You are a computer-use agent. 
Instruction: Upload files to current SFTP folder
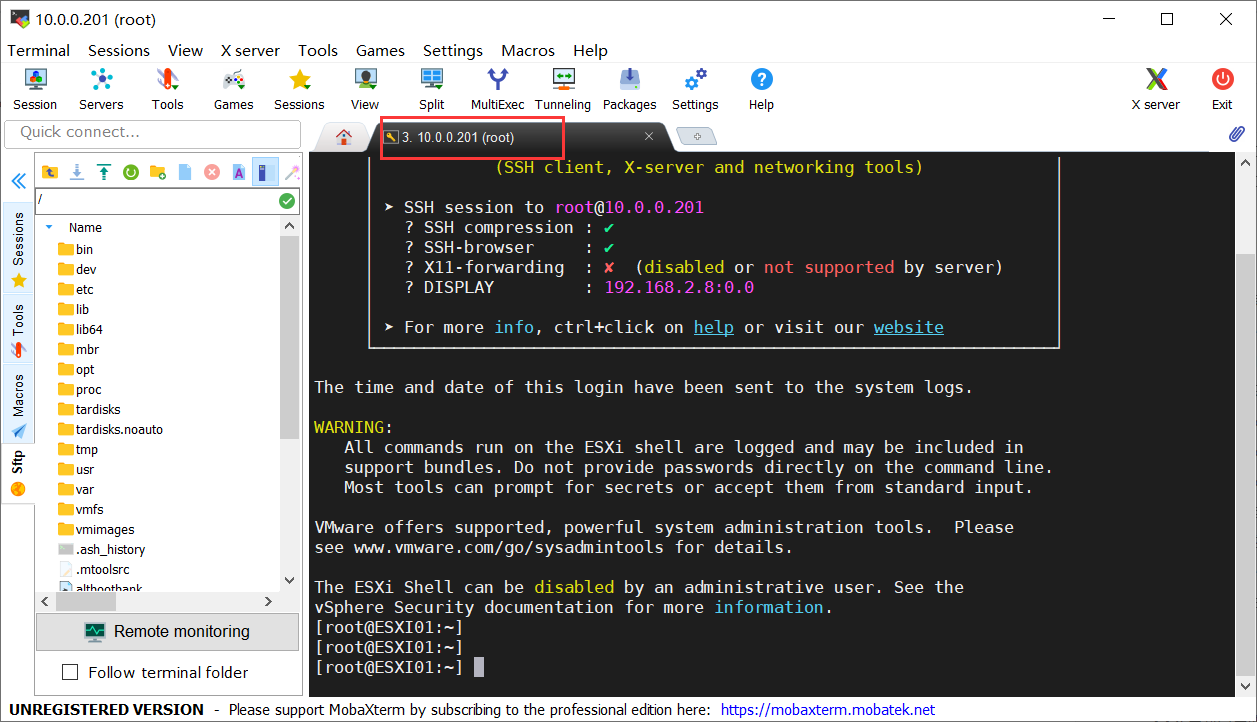pyautogui.click(x=104, y=172)
